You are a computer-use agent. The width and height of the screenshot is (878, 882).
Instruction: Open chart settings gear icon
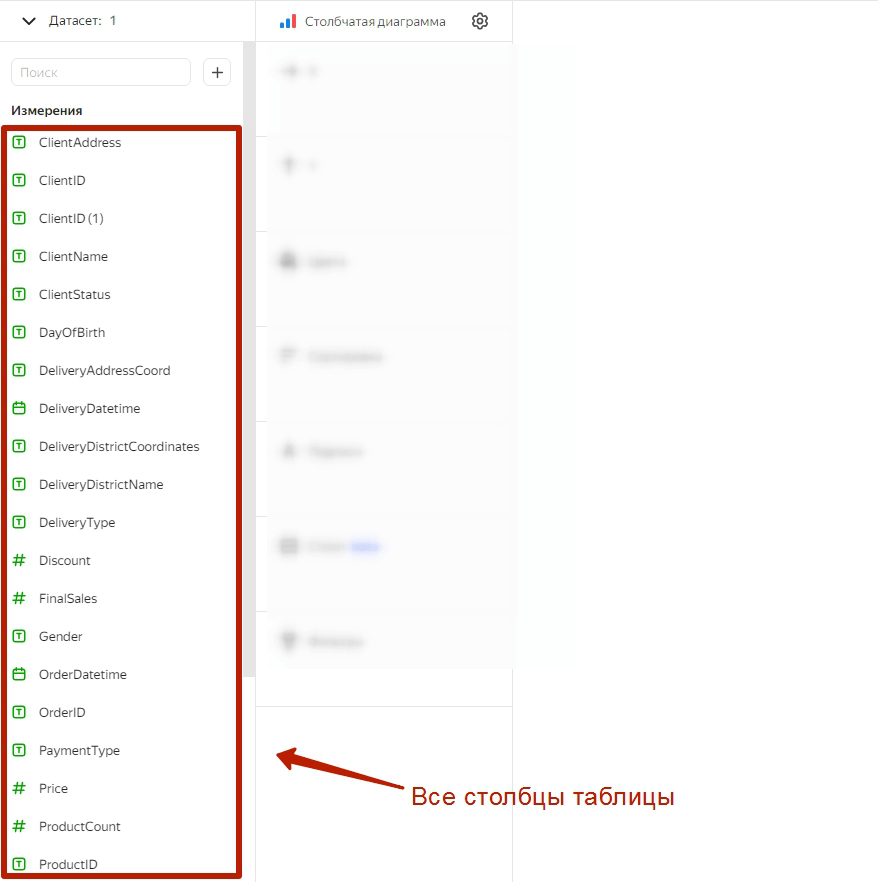tap(480, 21)
